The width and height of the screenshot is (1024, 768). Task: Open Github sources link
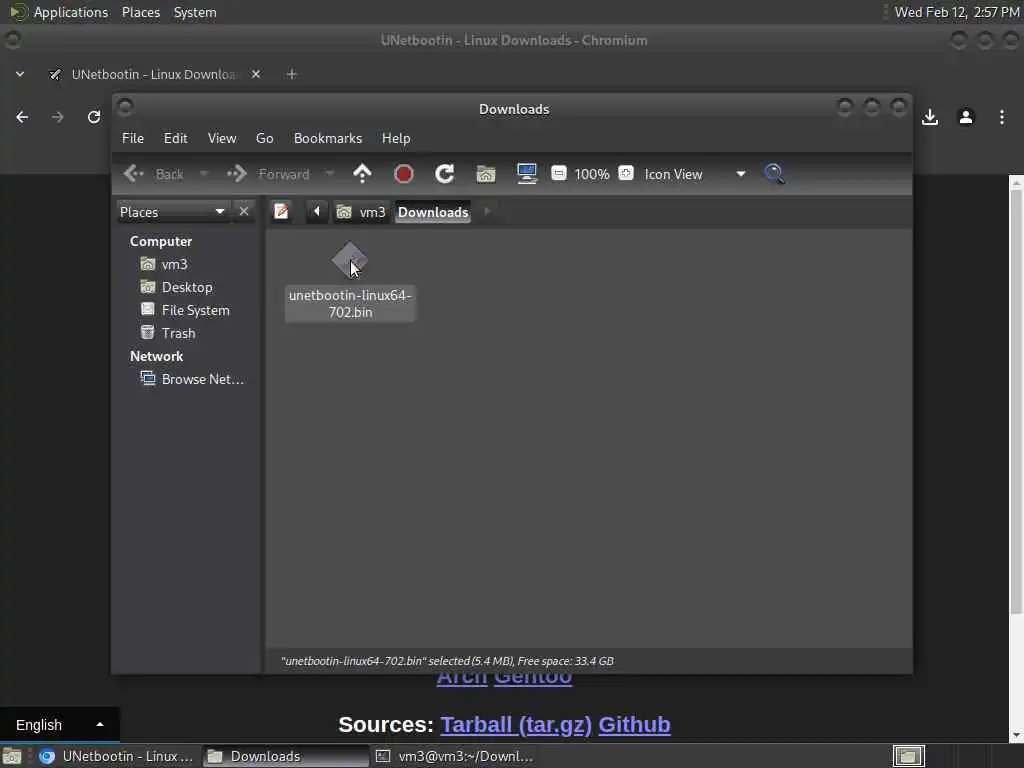634,724
